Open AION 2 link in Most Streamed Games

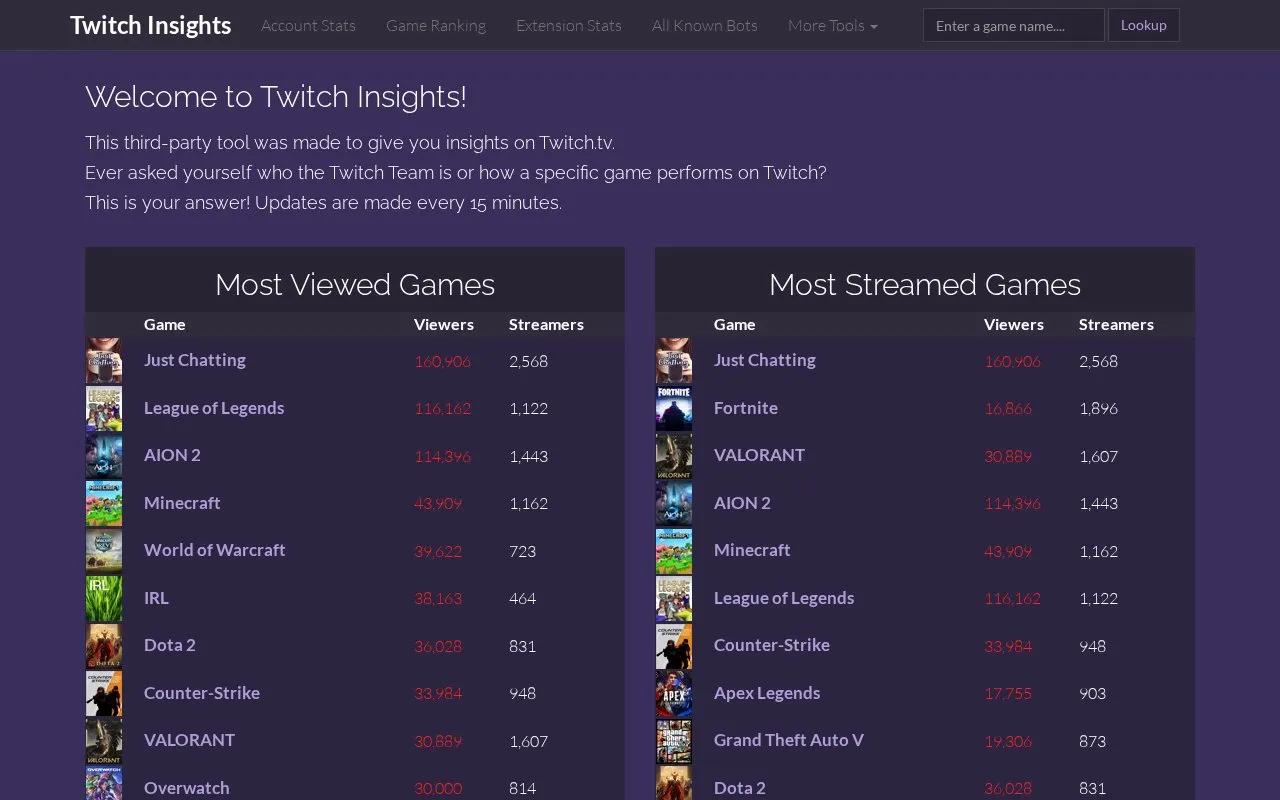tap(742, 503)
